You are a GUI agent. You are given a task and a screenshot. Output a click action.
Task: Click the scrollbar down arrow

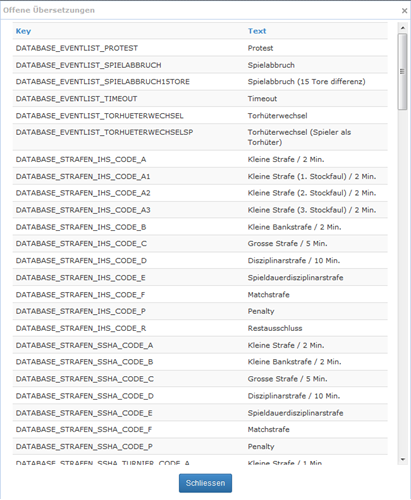403,459
